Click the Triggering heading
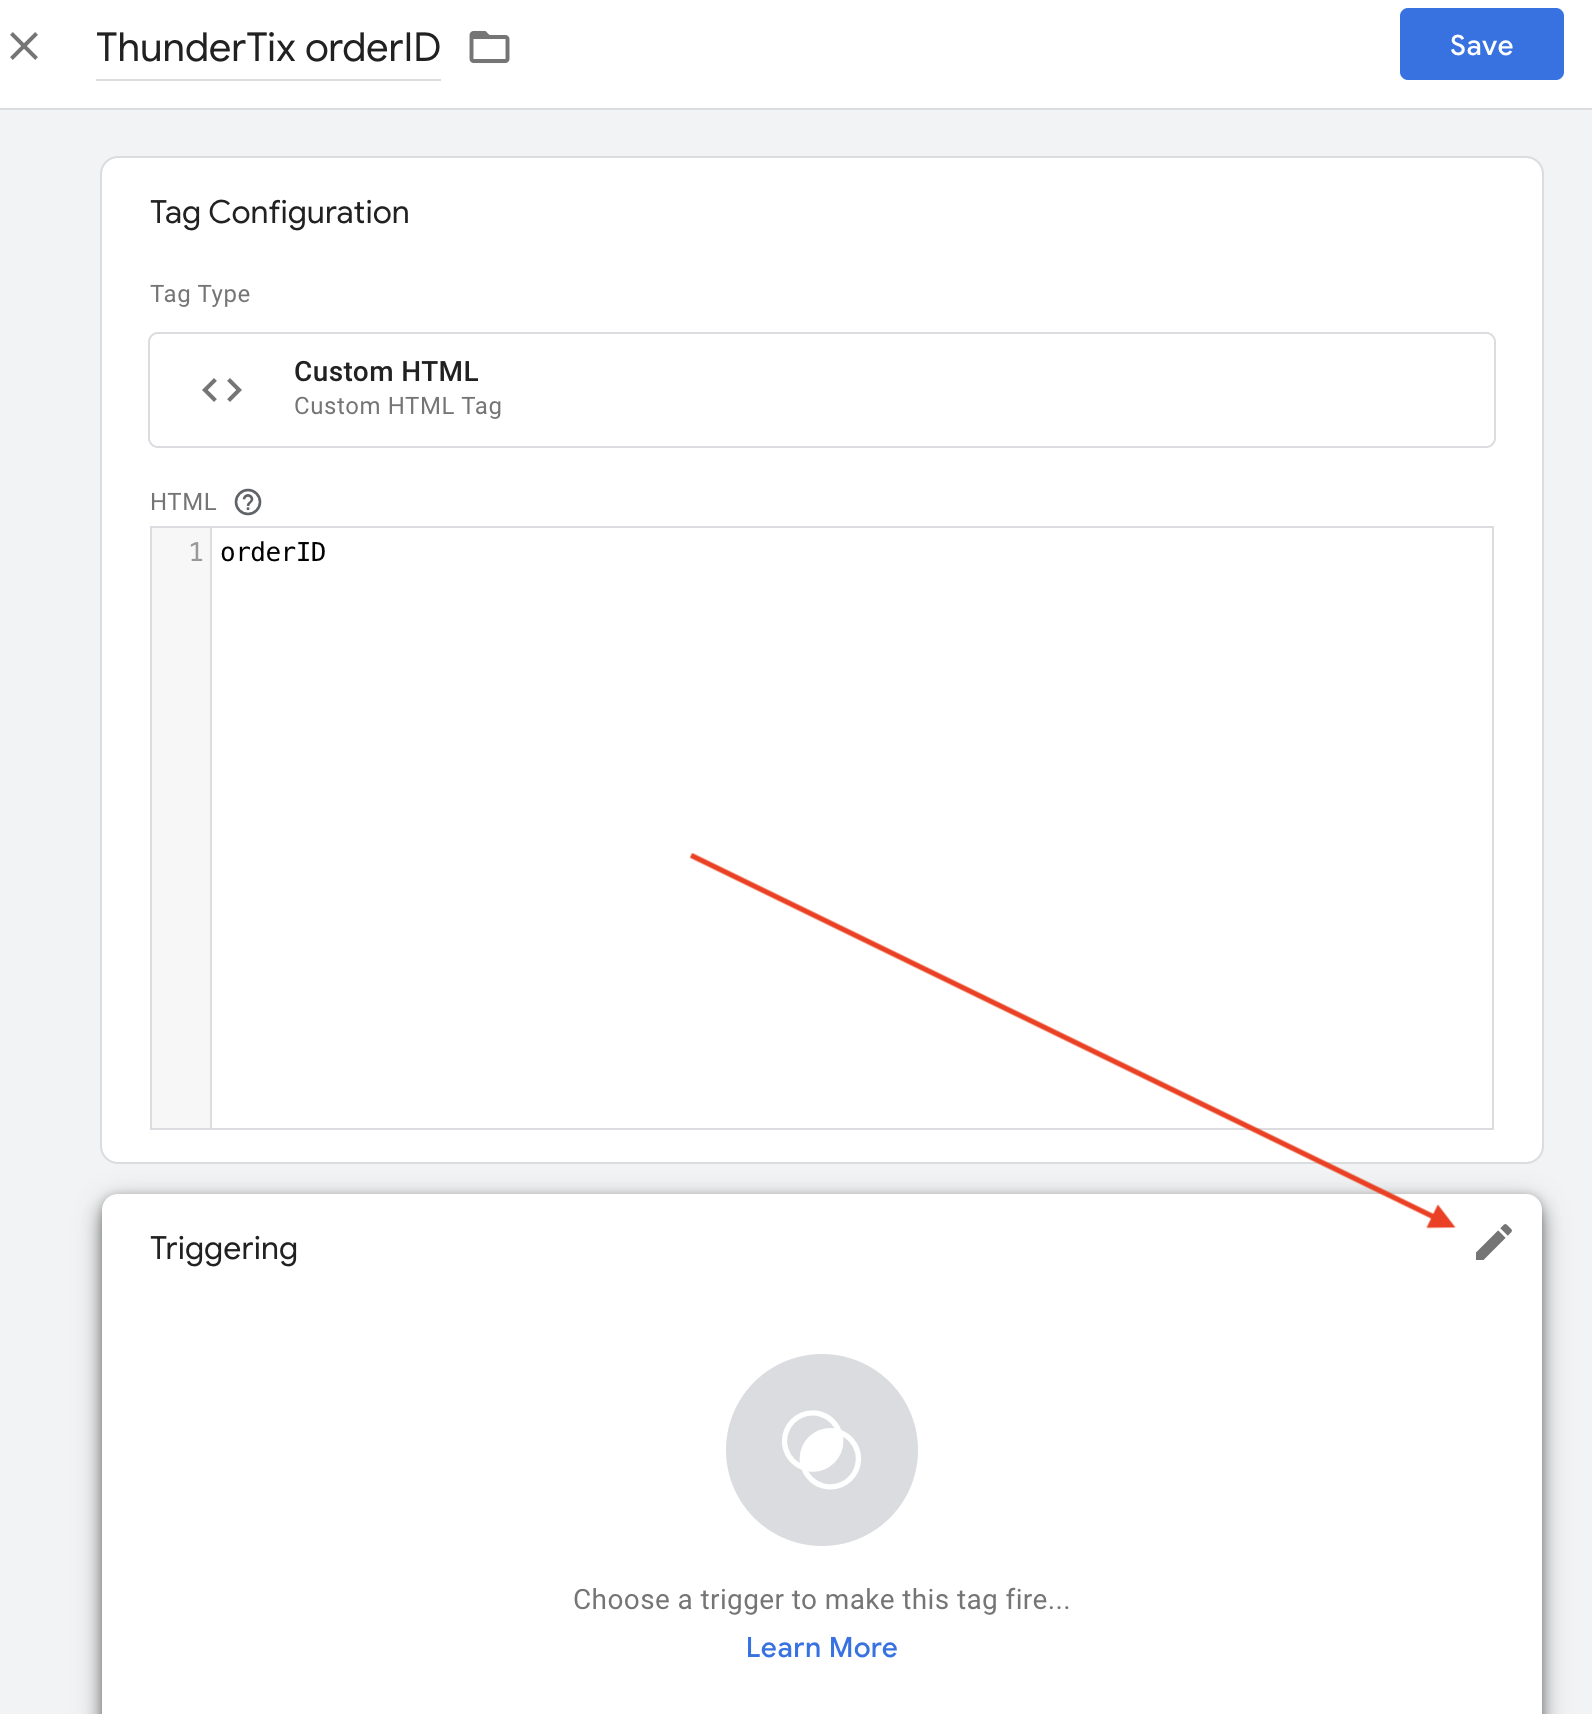1592x1714 pixels. pyautogui.click(x=224, y=1249)
